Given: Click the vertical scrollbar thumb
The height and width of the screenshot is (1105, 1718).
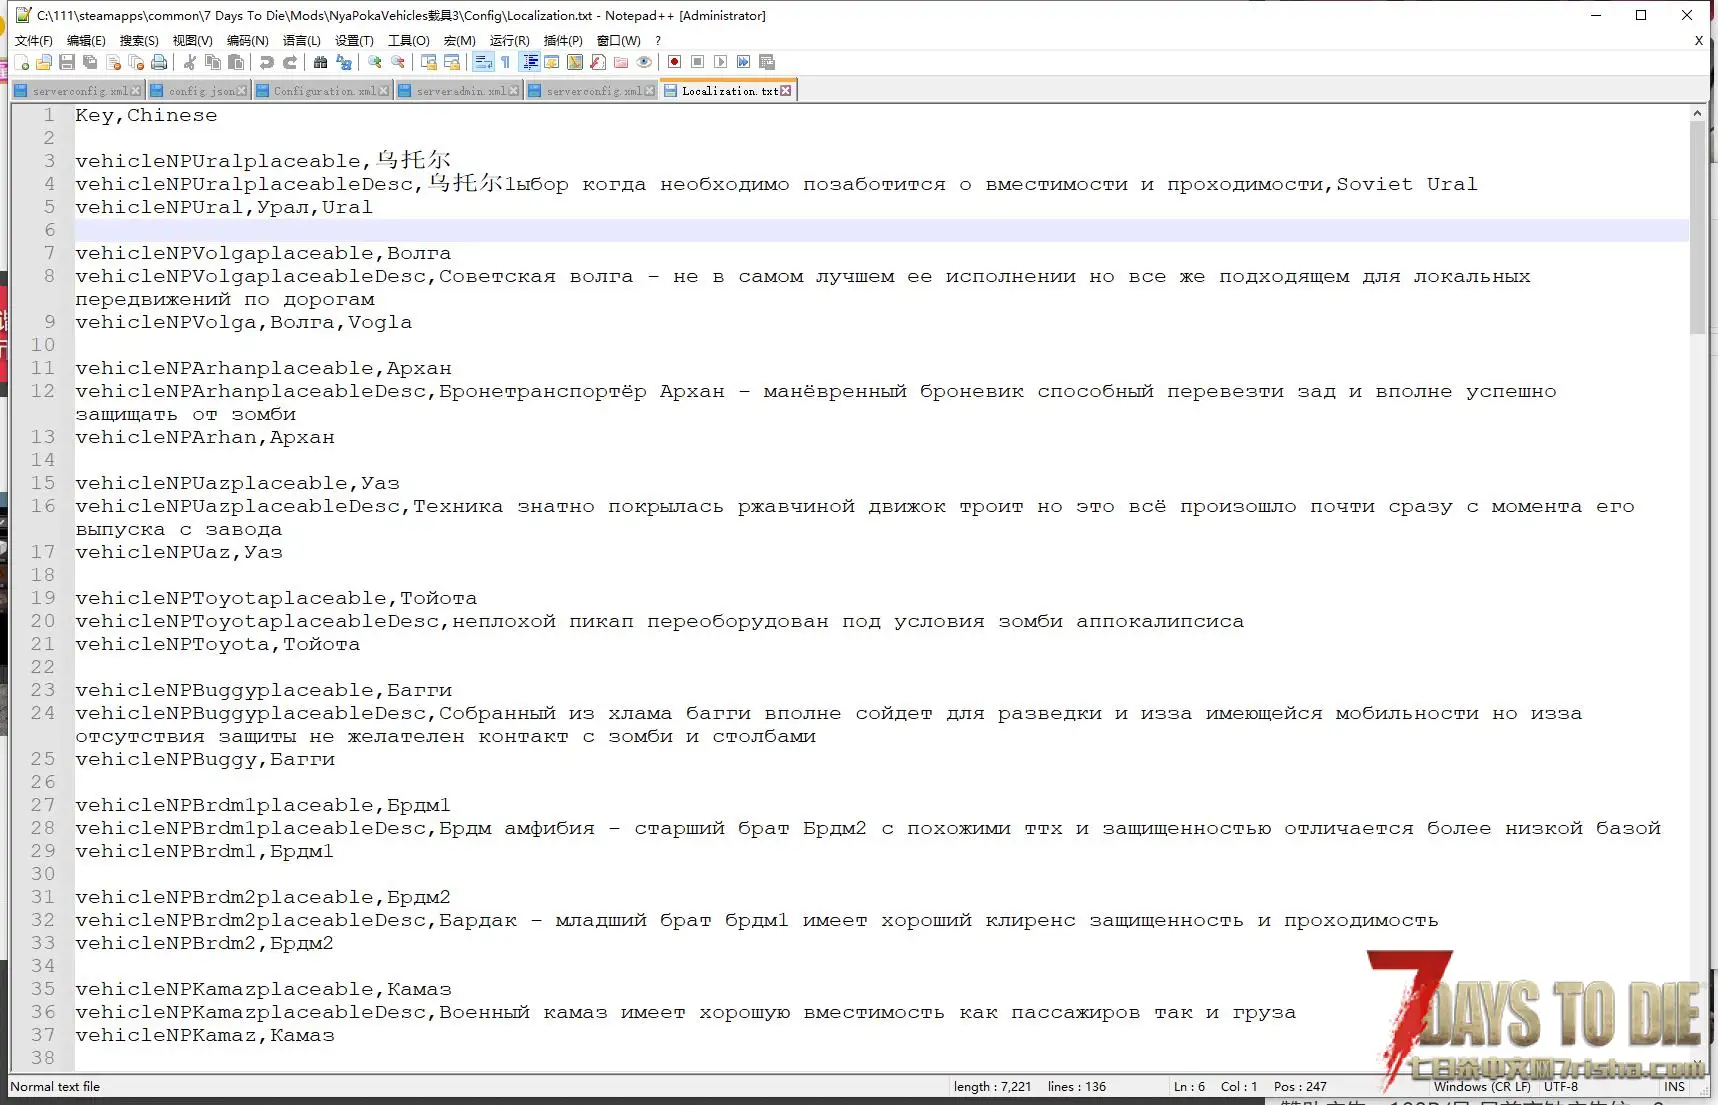Looking at the screenshot, I should tap(1697, 228).
